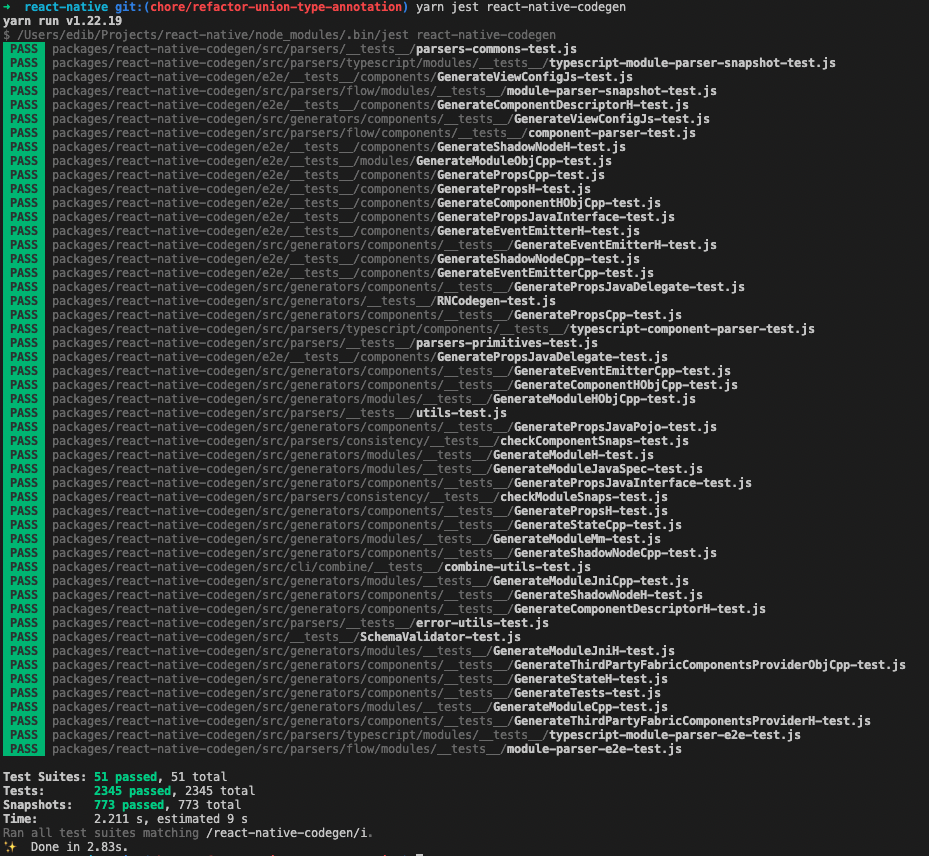
Task: Click file name parsers-commons-test.js
Action: click(496, 49)
